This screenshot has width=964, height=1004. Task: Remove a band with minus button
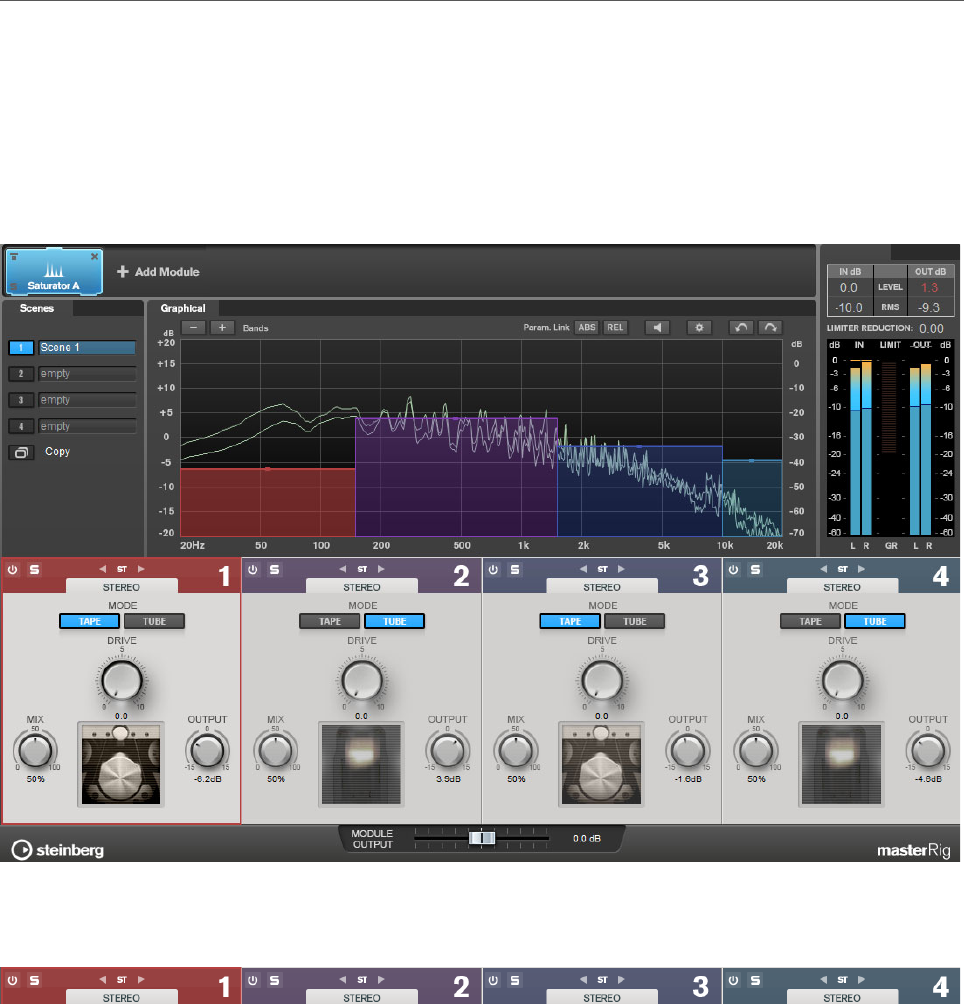click(x=193, y=328)
